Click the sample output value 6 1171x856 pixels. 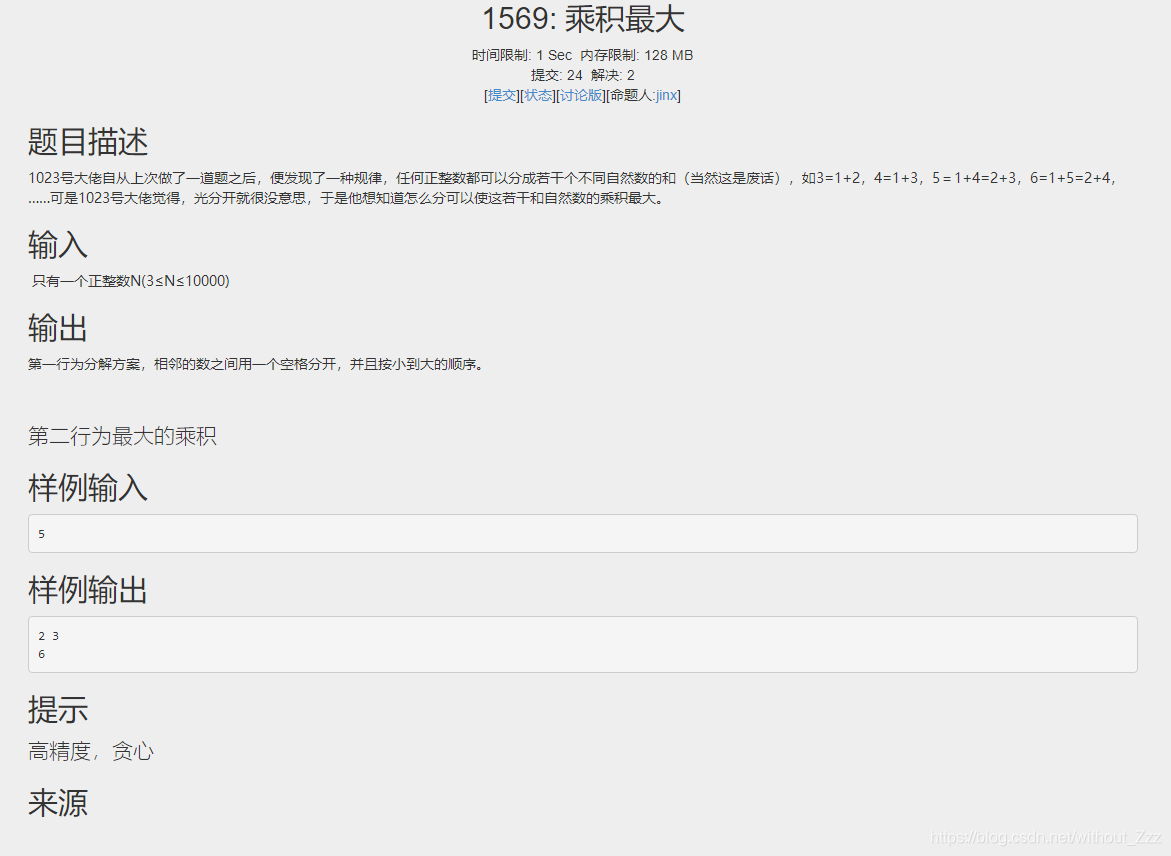42,654
